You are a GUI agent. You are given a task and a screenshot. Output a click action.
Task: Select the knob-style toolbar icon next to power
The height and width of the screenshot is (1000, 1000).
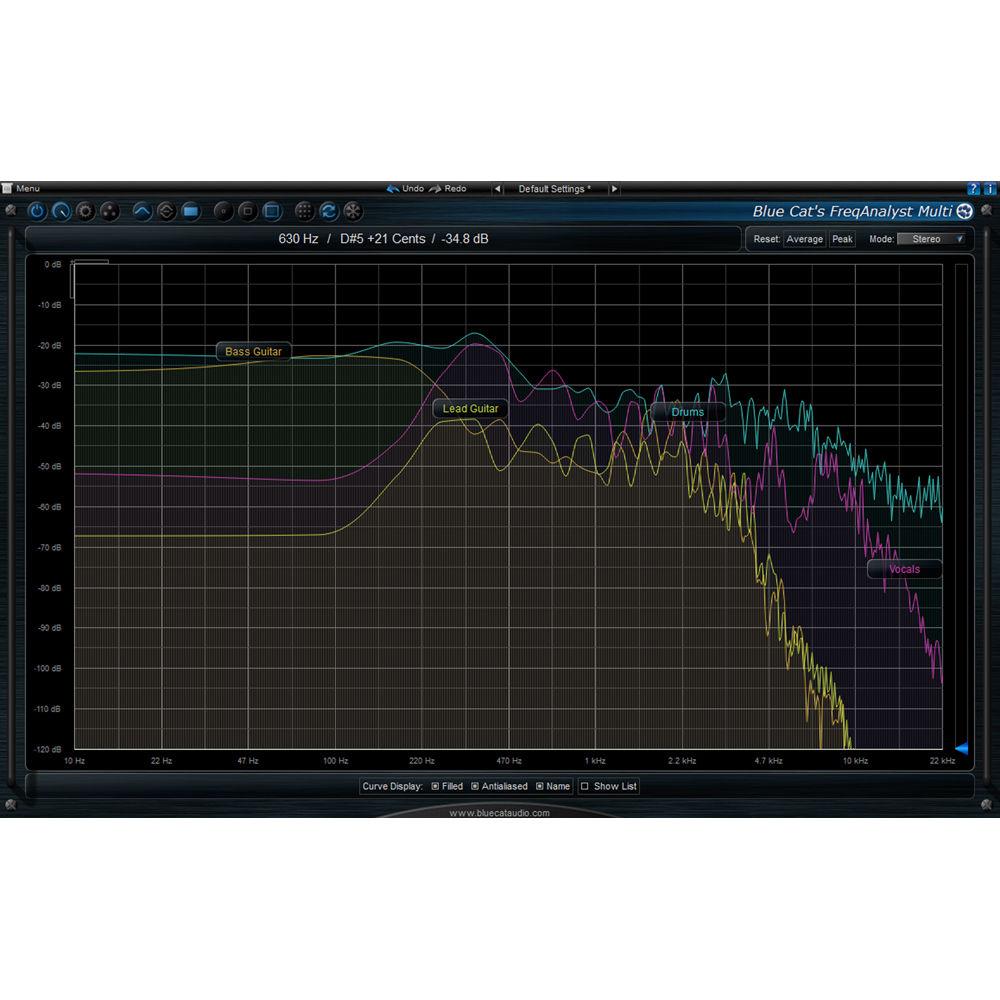coord(60,211)
